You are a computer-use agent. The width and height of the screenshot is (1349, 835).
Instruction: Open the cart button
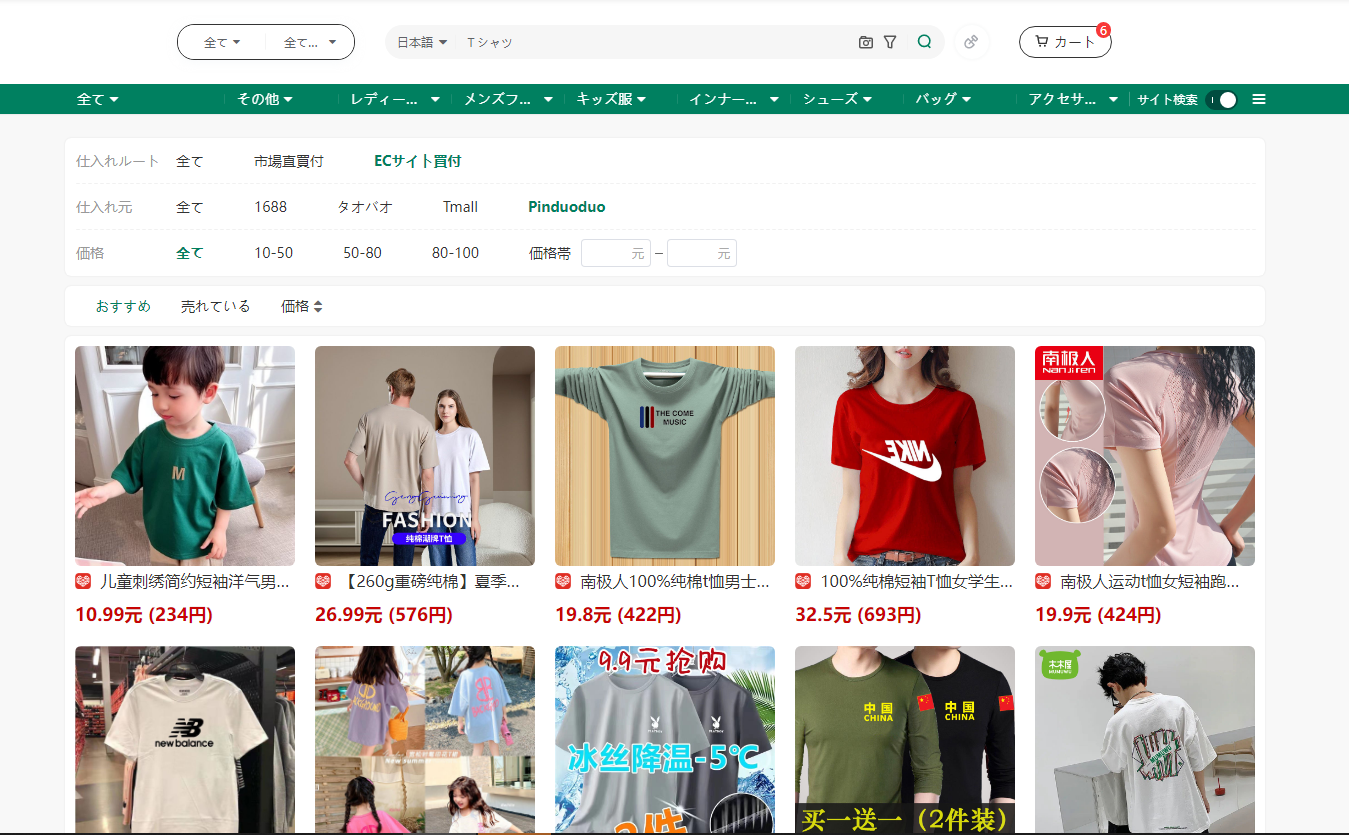pyautogui.click(x=1065, y=42)
